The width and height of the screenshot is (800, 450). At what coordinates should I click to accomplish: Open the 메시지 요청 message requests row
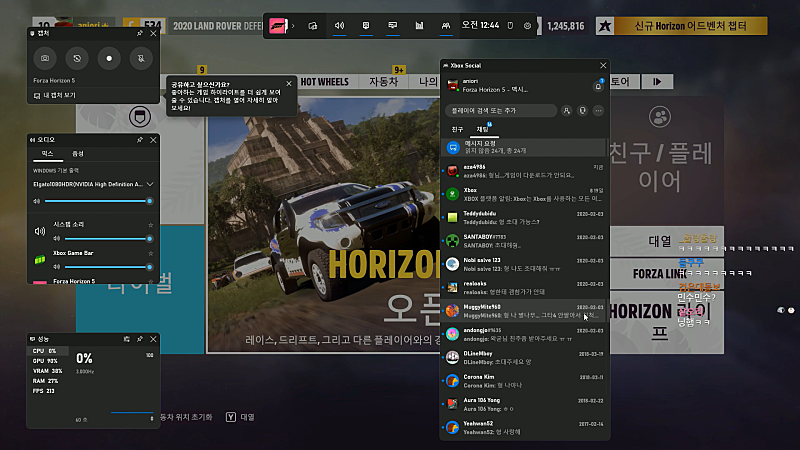(x=524, y=147)
